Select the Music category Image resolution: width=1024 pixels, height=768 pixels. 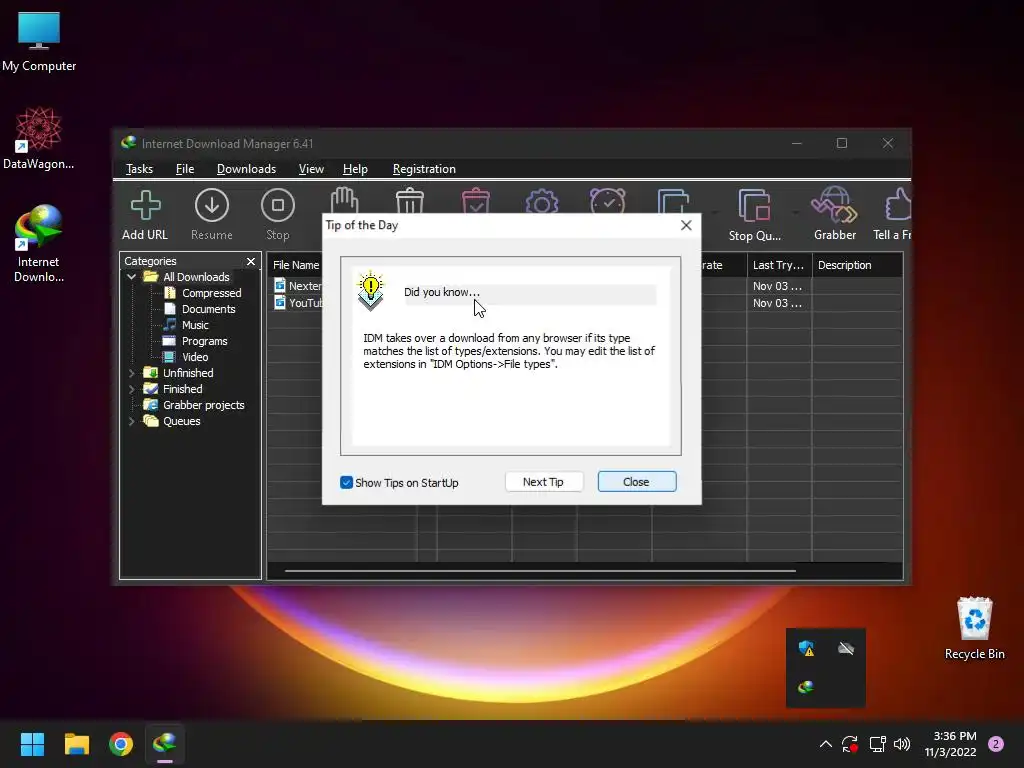pos(187,325)
